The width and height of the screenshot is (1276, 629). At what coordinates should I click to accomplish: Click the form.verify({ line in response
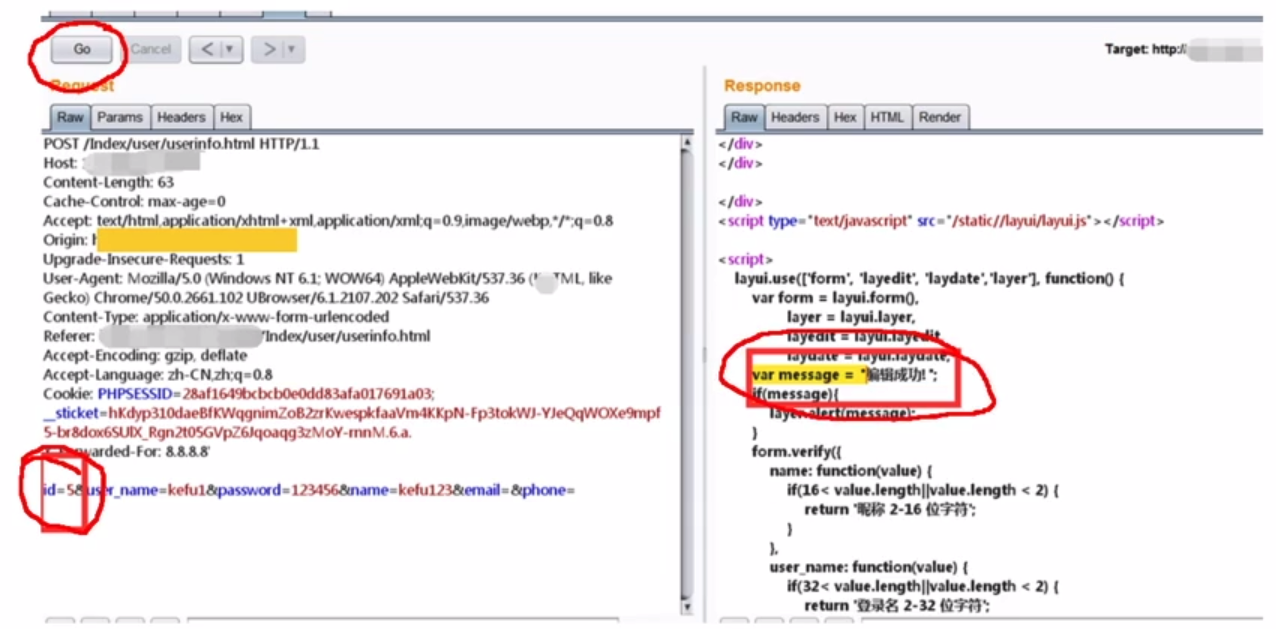[794, 452]
